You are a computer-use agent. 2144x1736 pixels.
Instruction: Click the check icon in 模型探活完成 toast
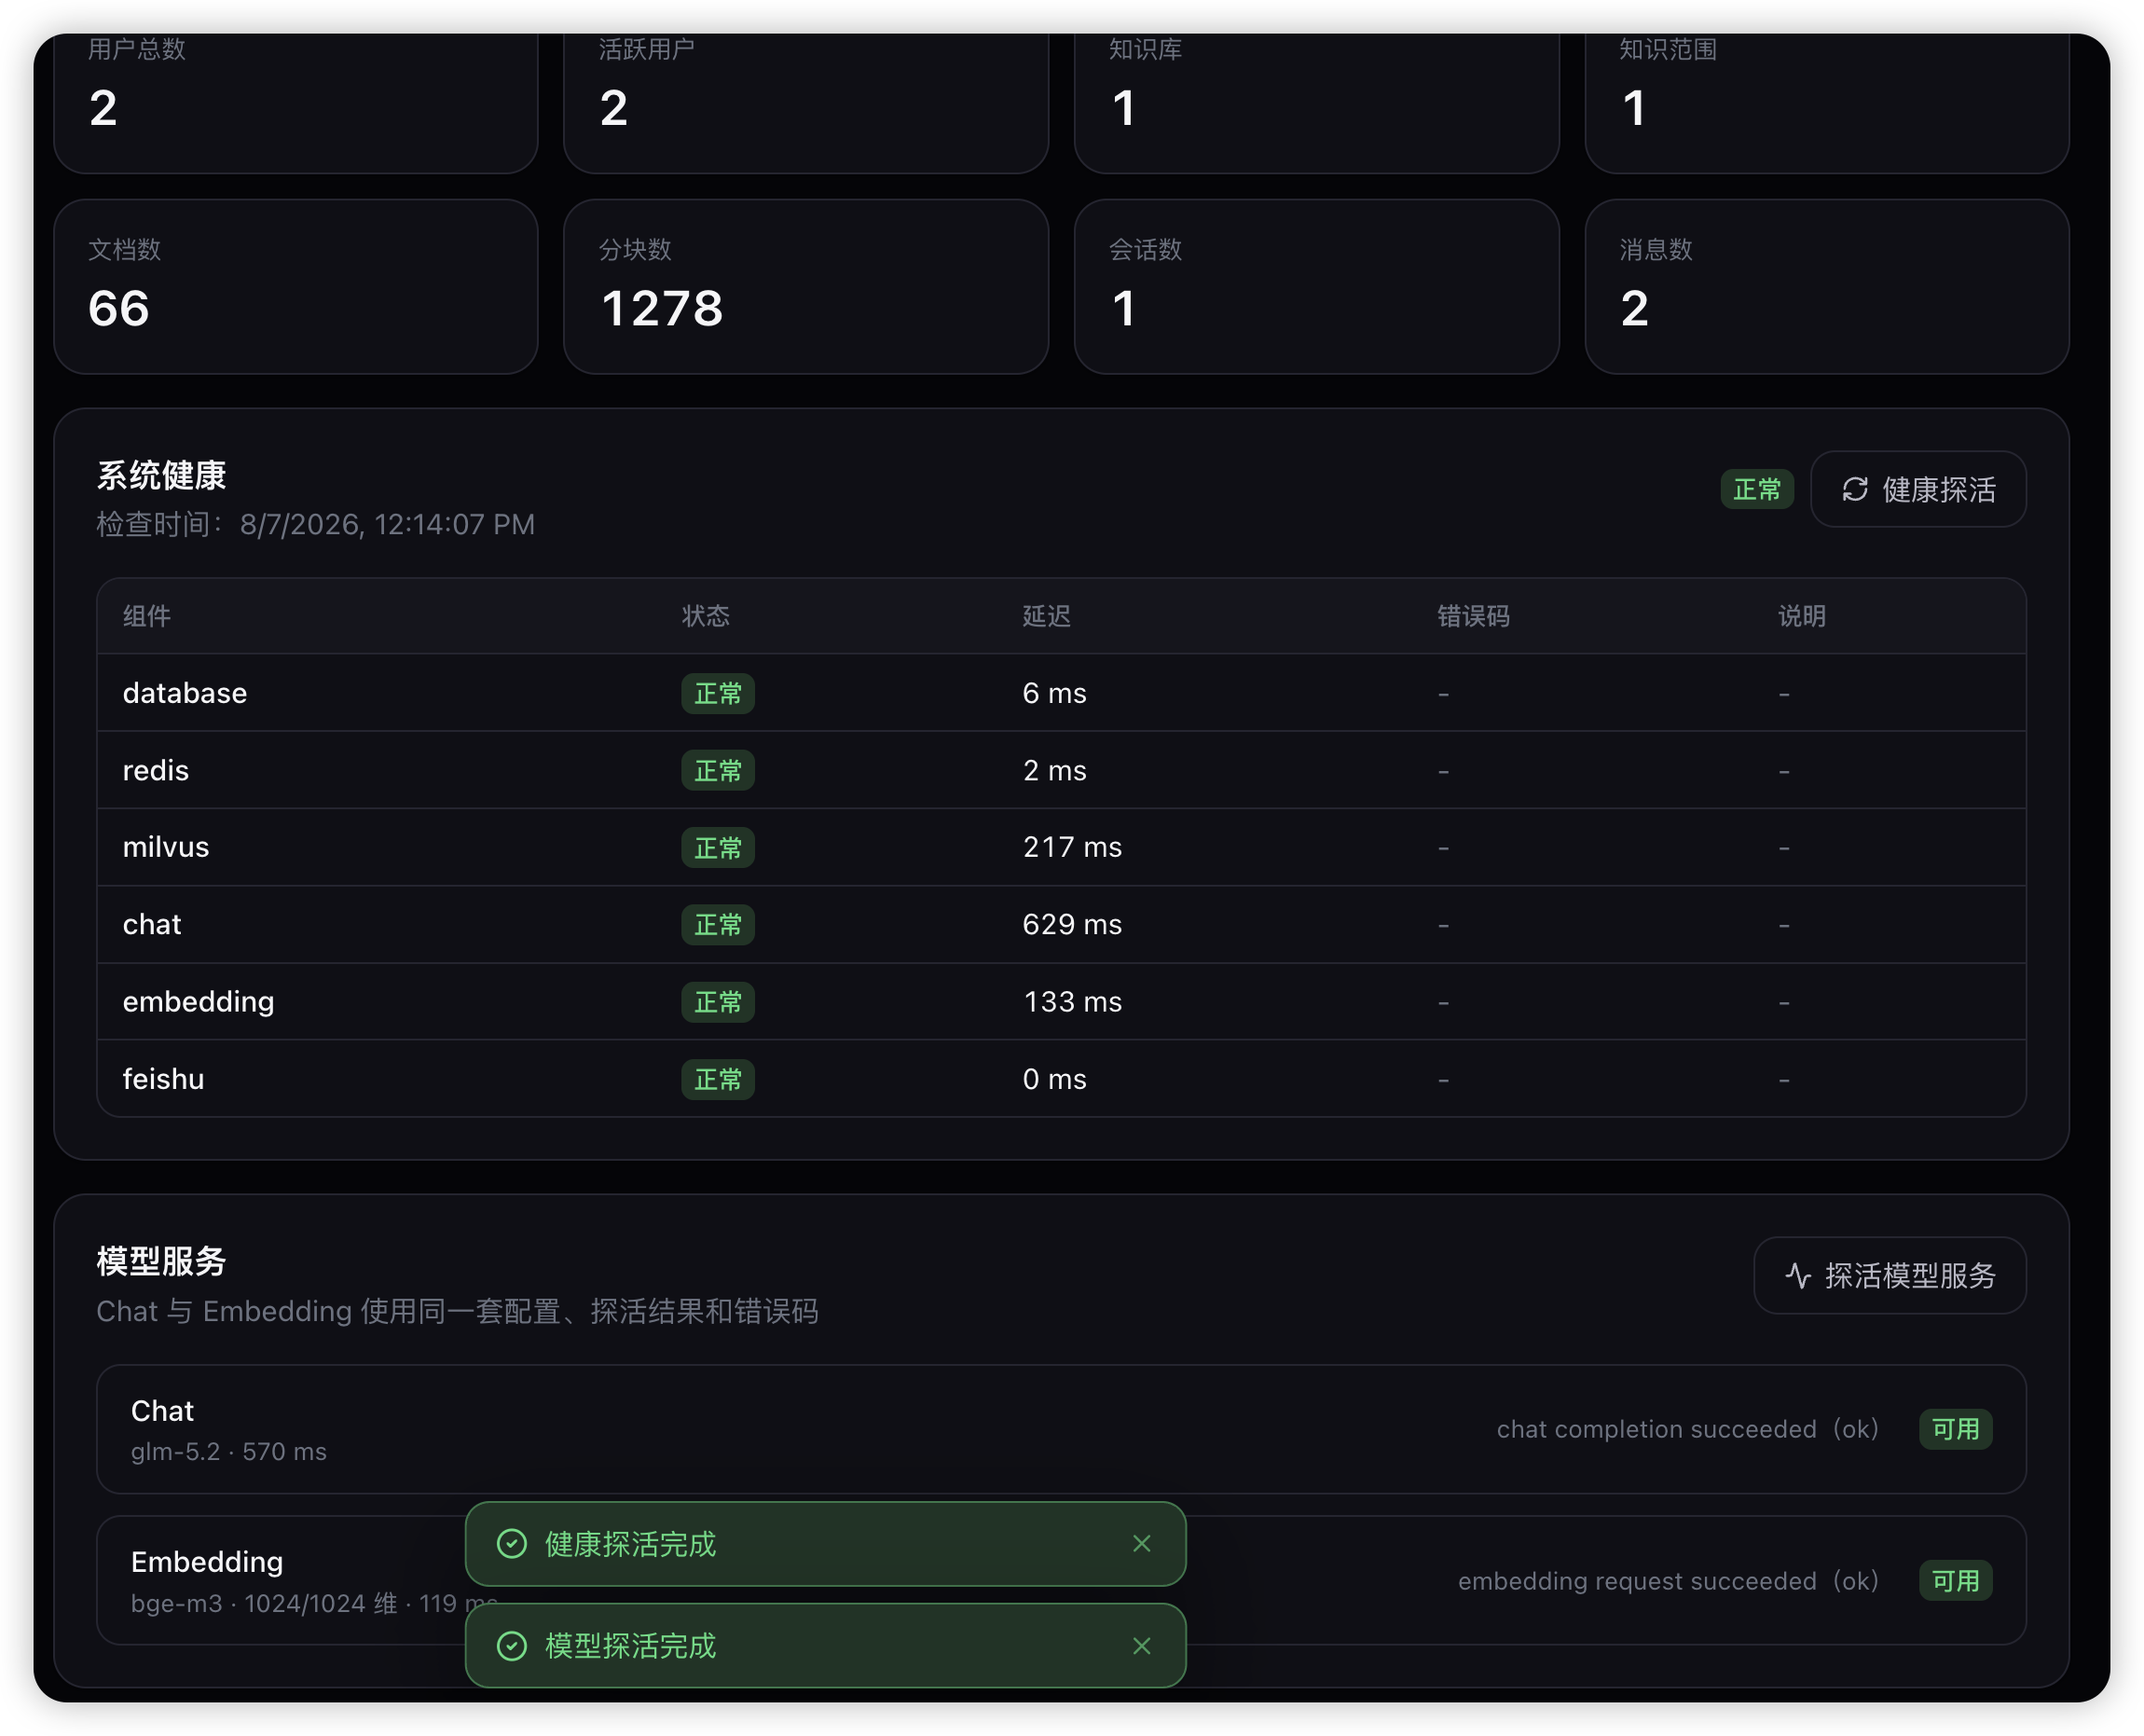coord(512,1645)
